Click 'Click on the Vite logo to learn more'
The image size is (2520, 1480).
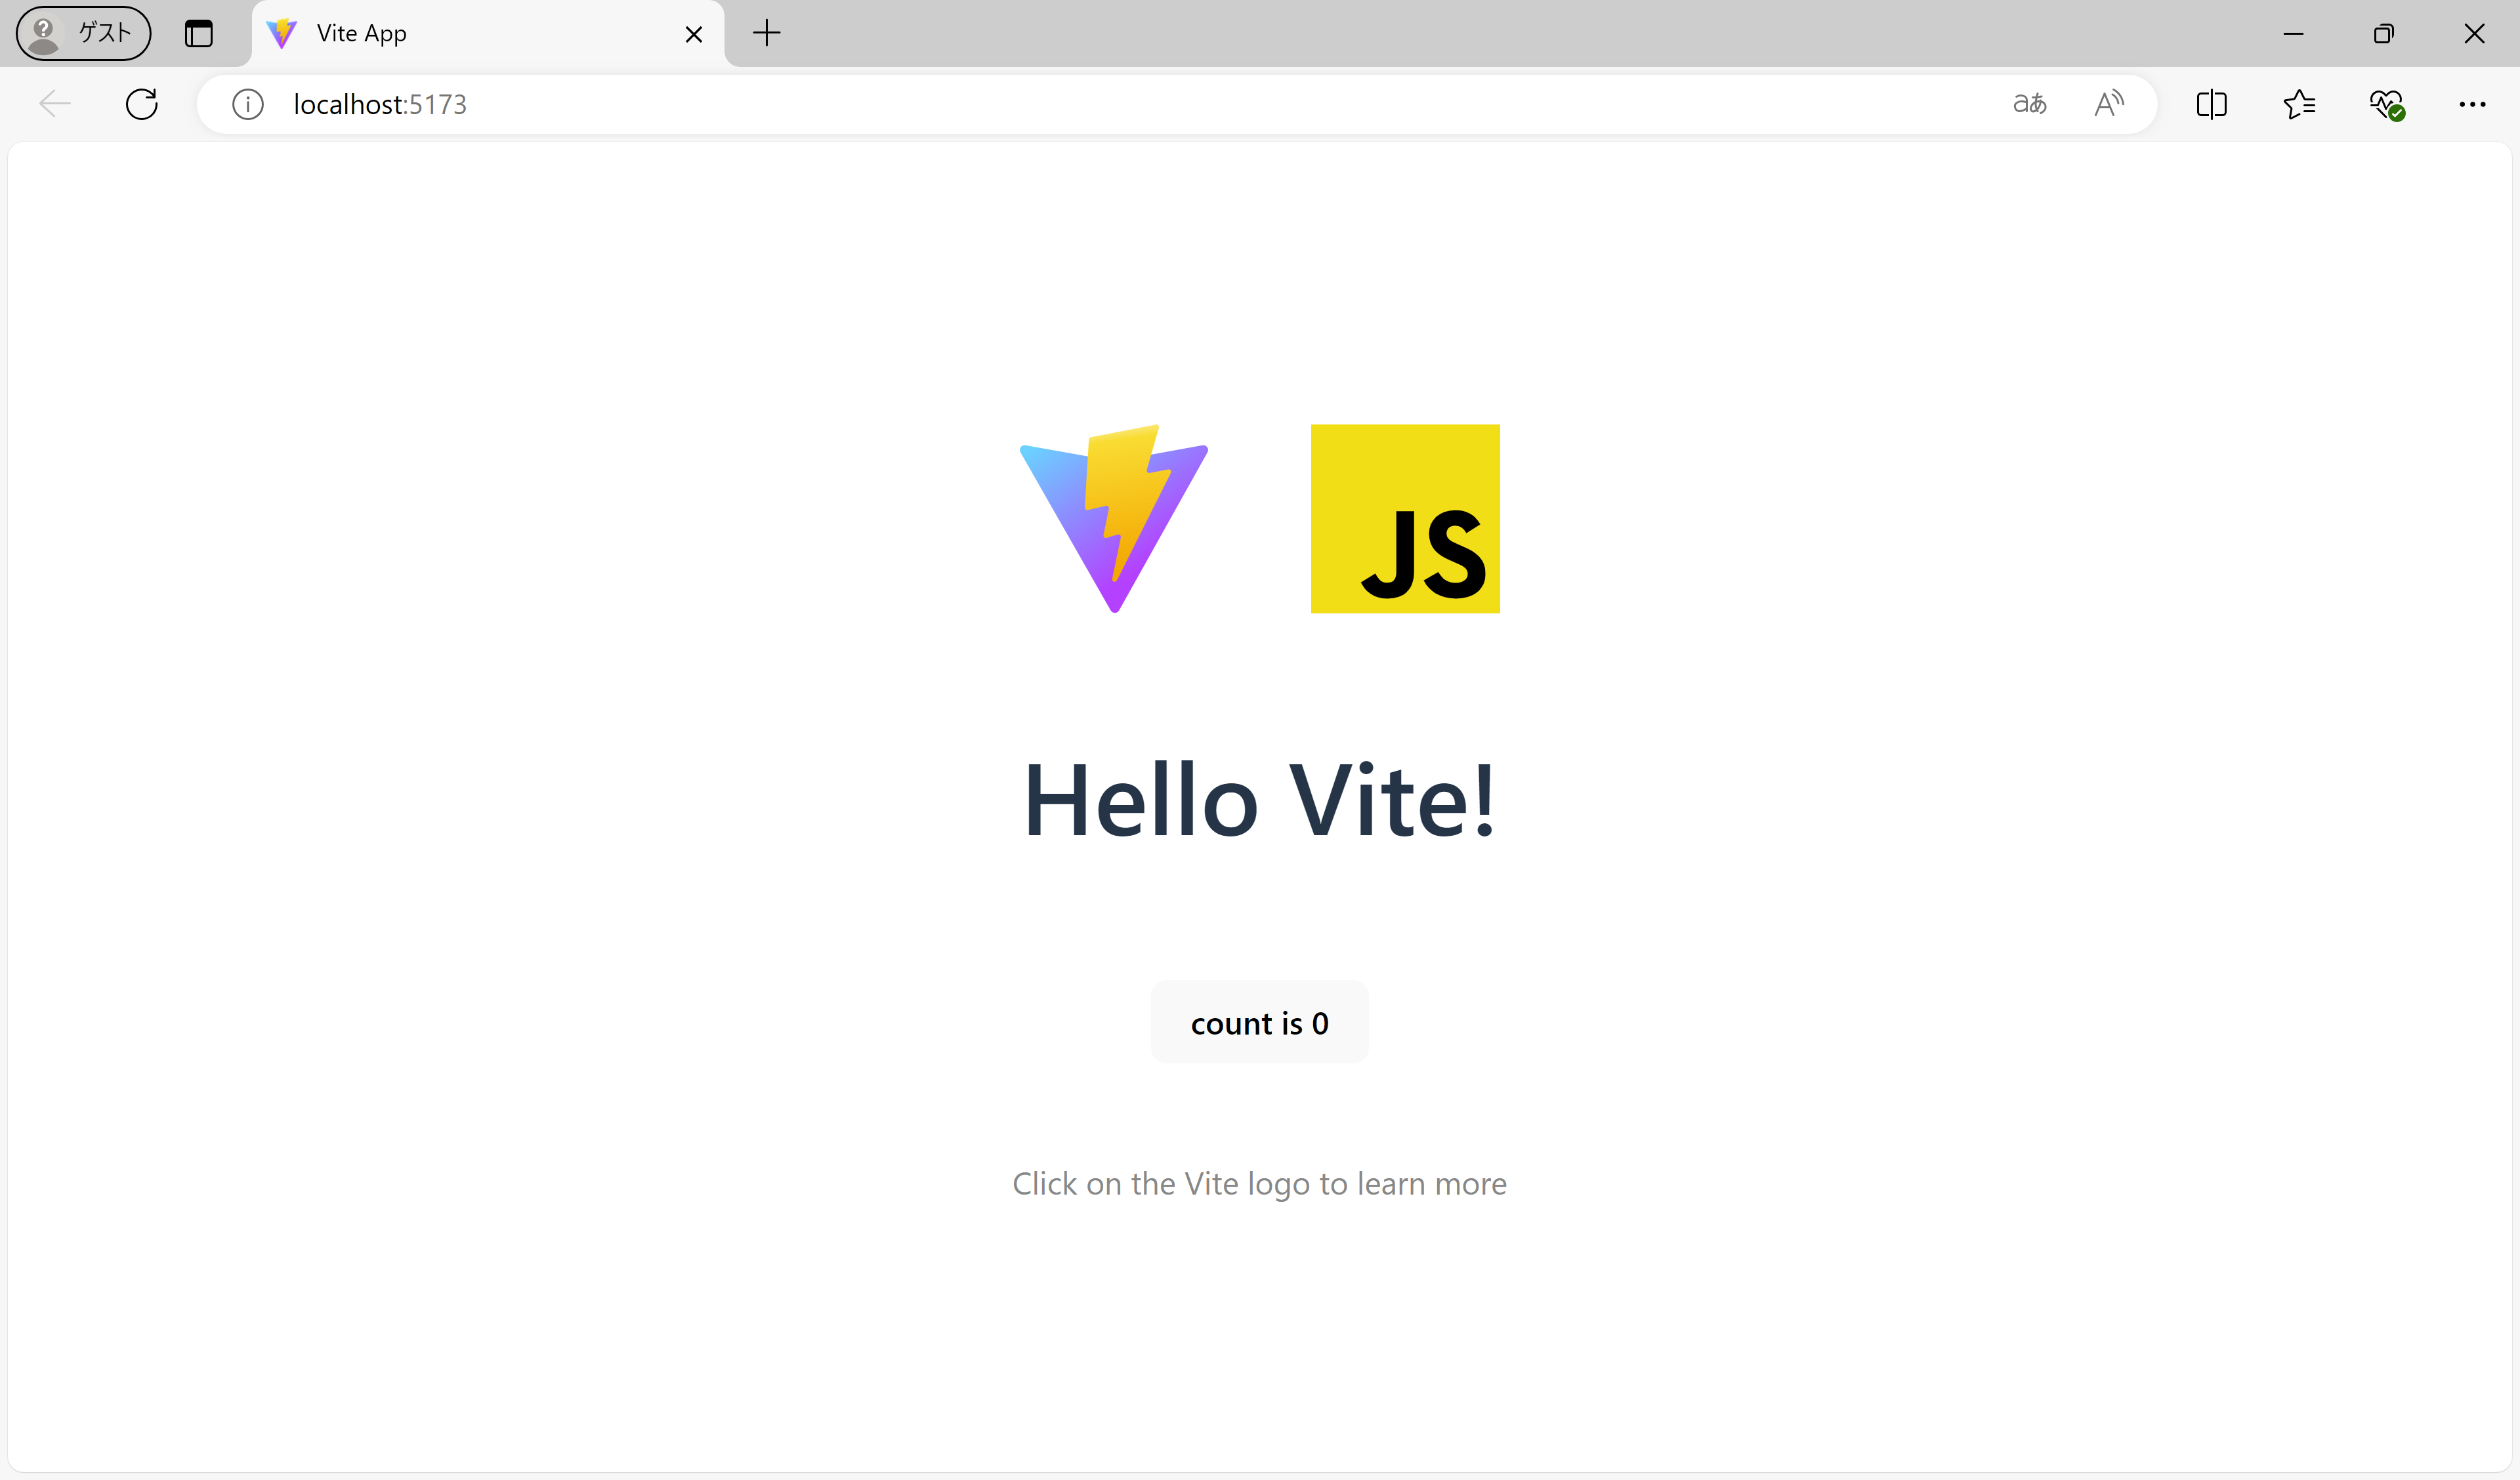click(x=1259, y=1183)
